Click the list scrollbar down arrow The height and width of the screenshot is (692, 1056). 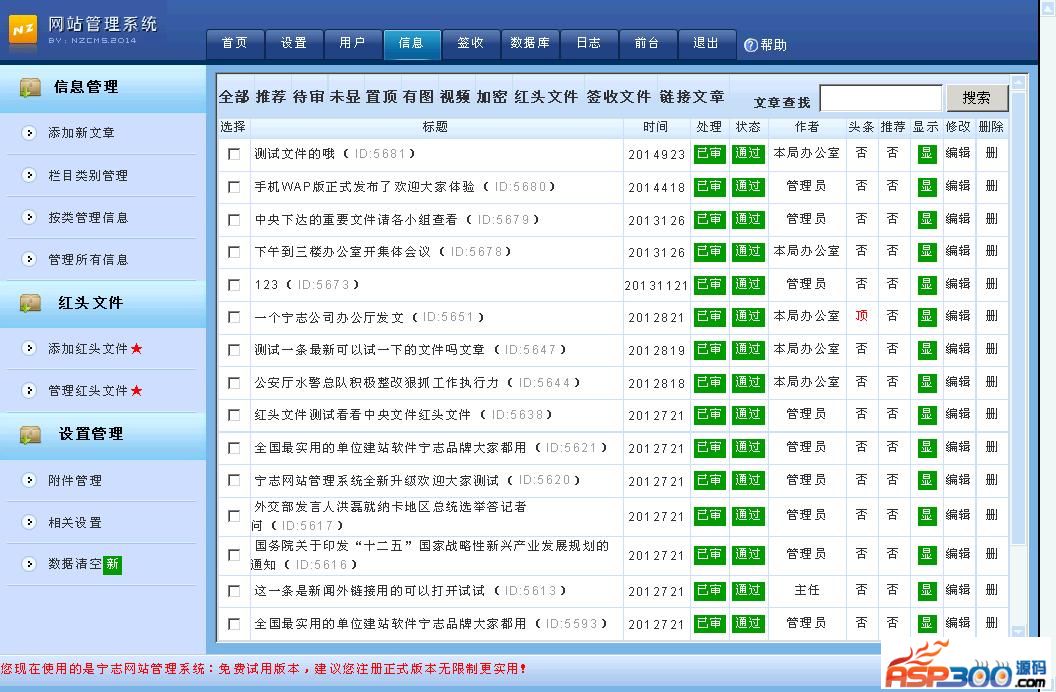1018,631
